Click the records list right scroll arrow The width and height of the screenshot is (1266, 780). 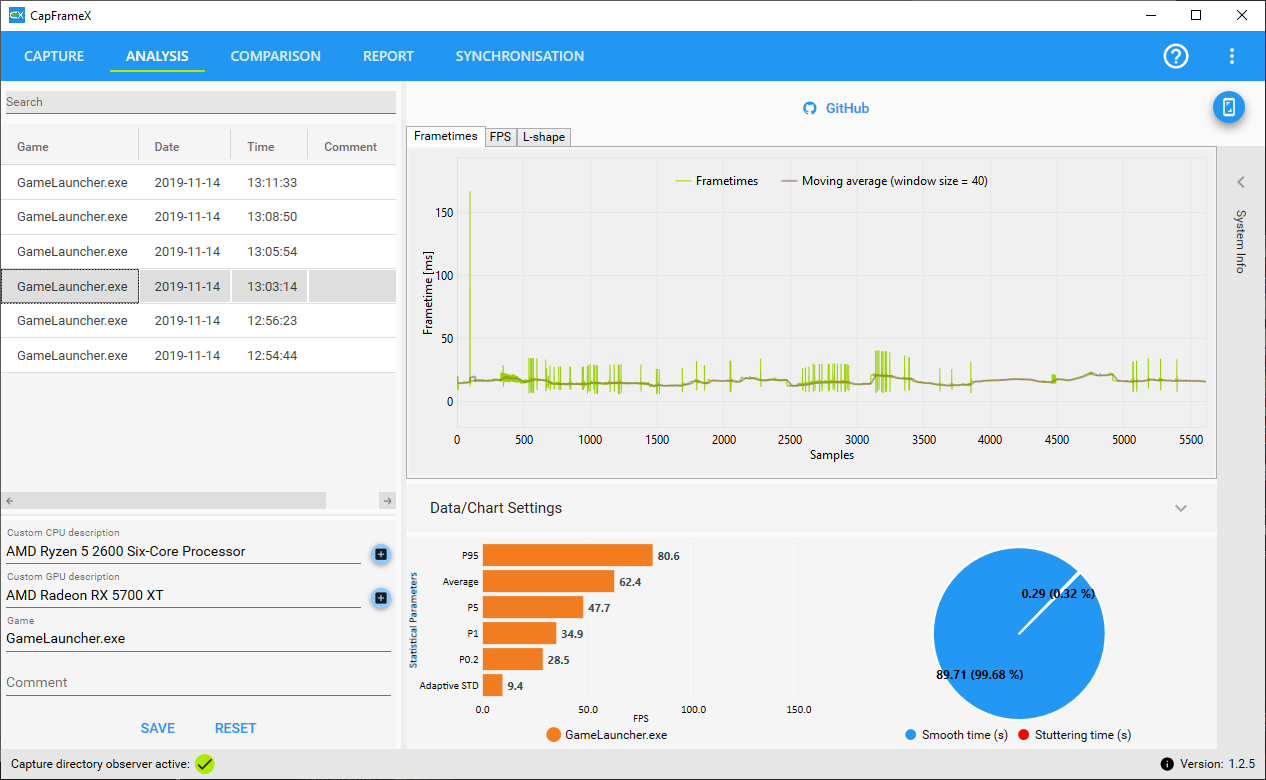[x=388, y=501]
